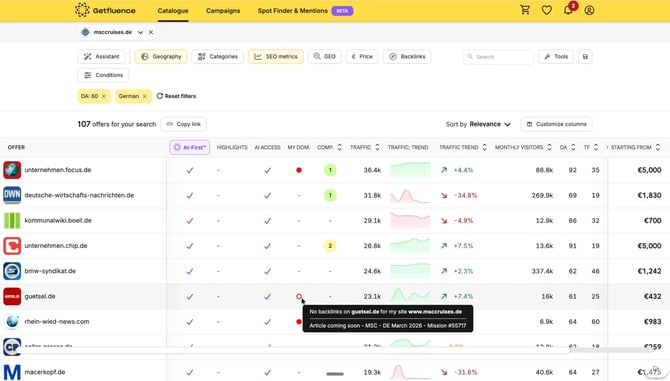Screen dimensions: 670x381
Task: Click macerkopf.de M logo
Action: pos(12,372)
